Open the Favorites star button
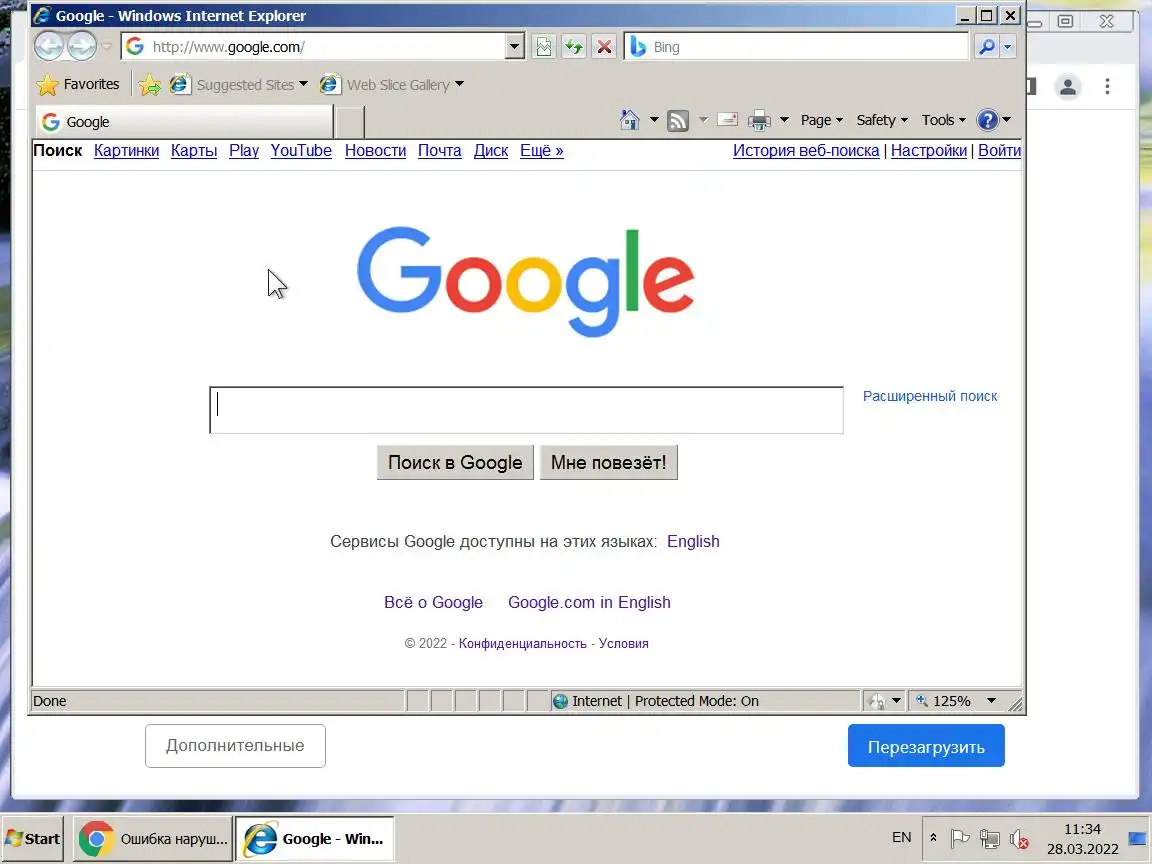 point(78,84)
